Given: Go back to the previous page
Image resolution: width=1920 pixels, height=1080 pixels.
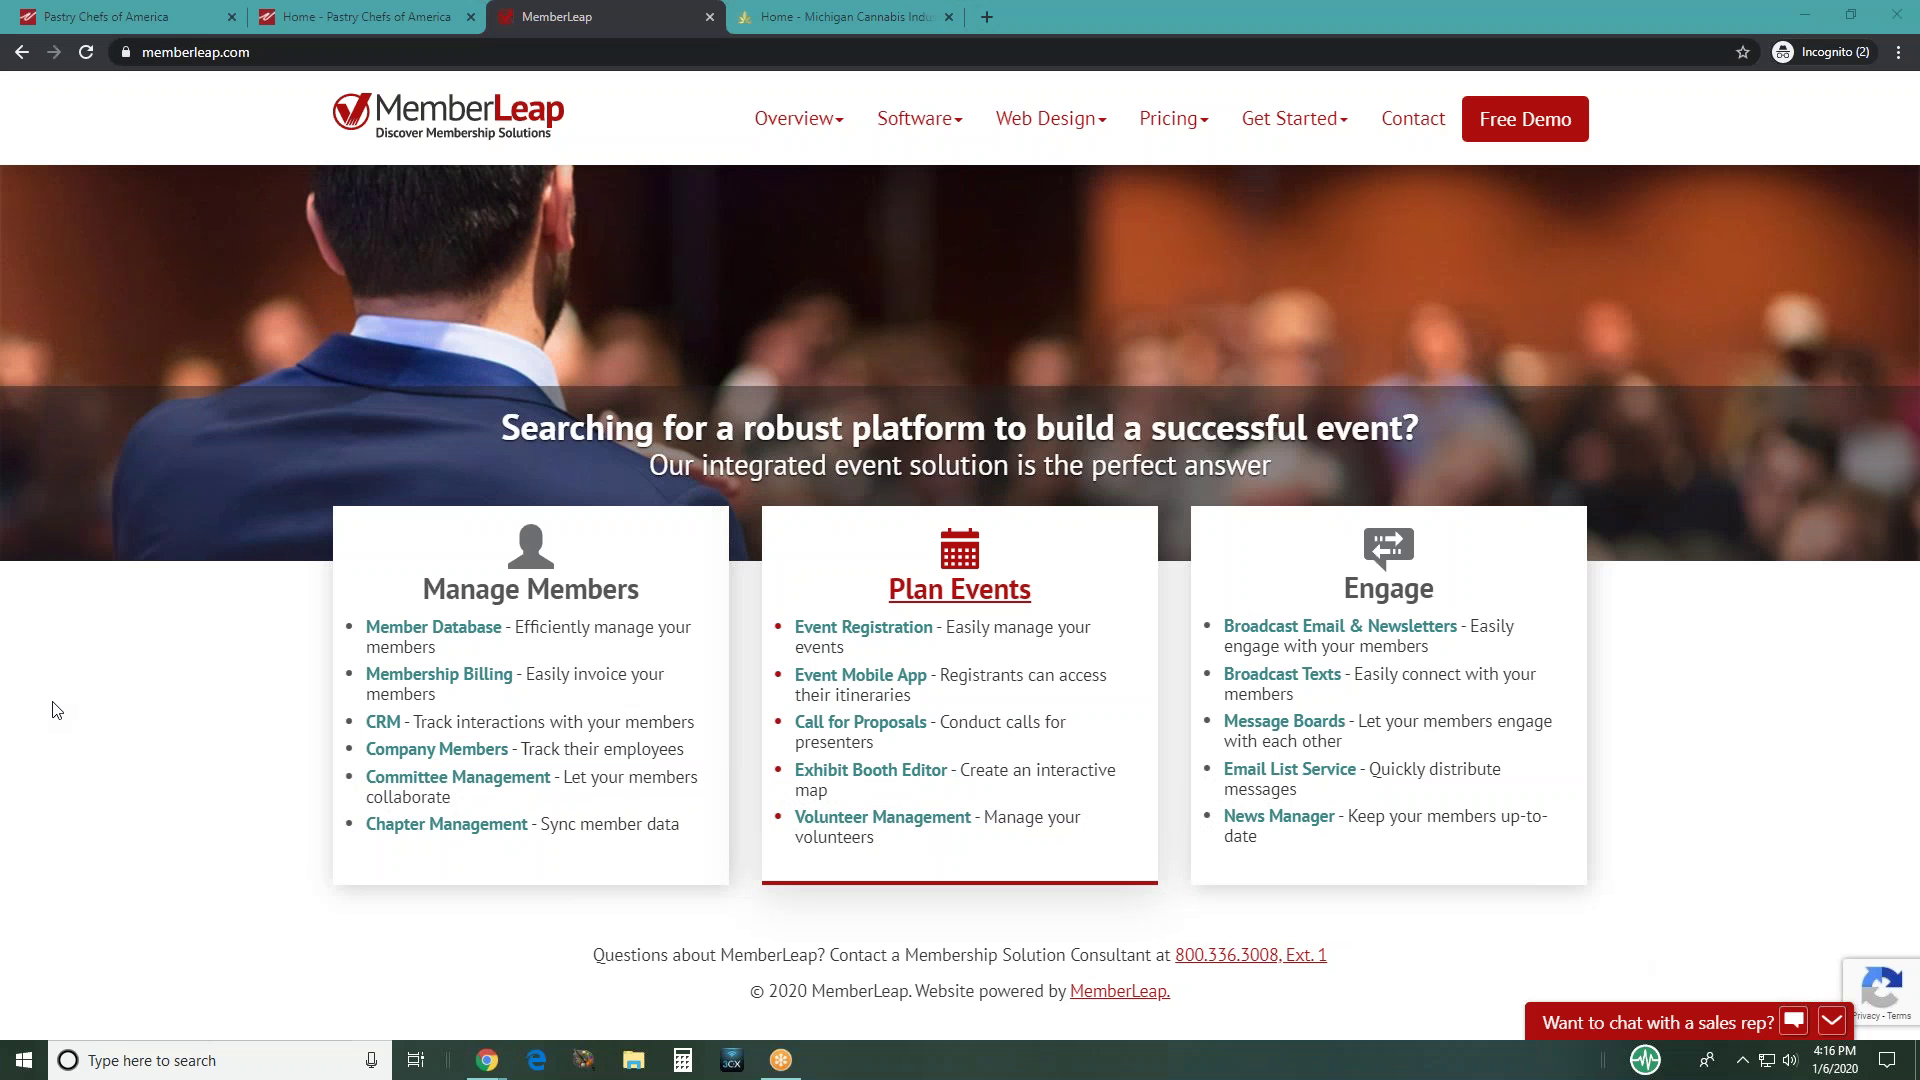Looking at the screenshot, I should (22, 52).
